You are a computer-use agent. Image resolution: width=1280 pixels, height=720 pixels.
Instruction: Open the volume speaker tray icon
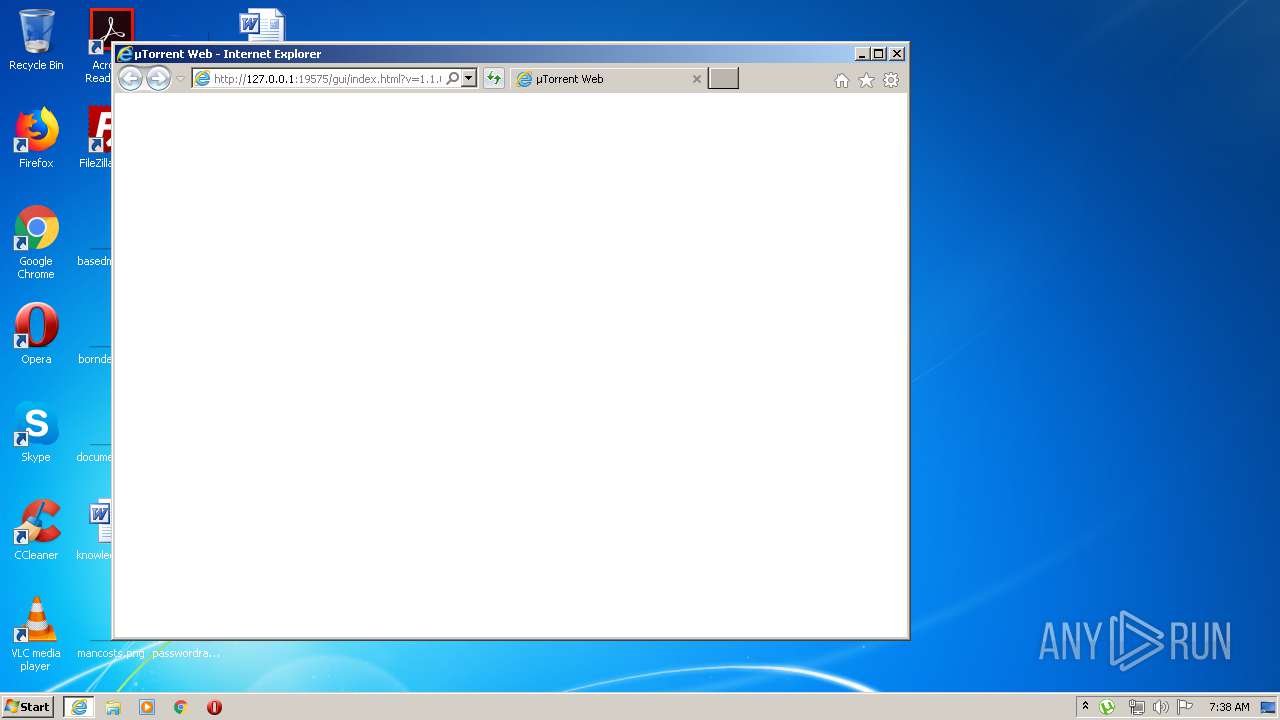tap(1160, 707)
